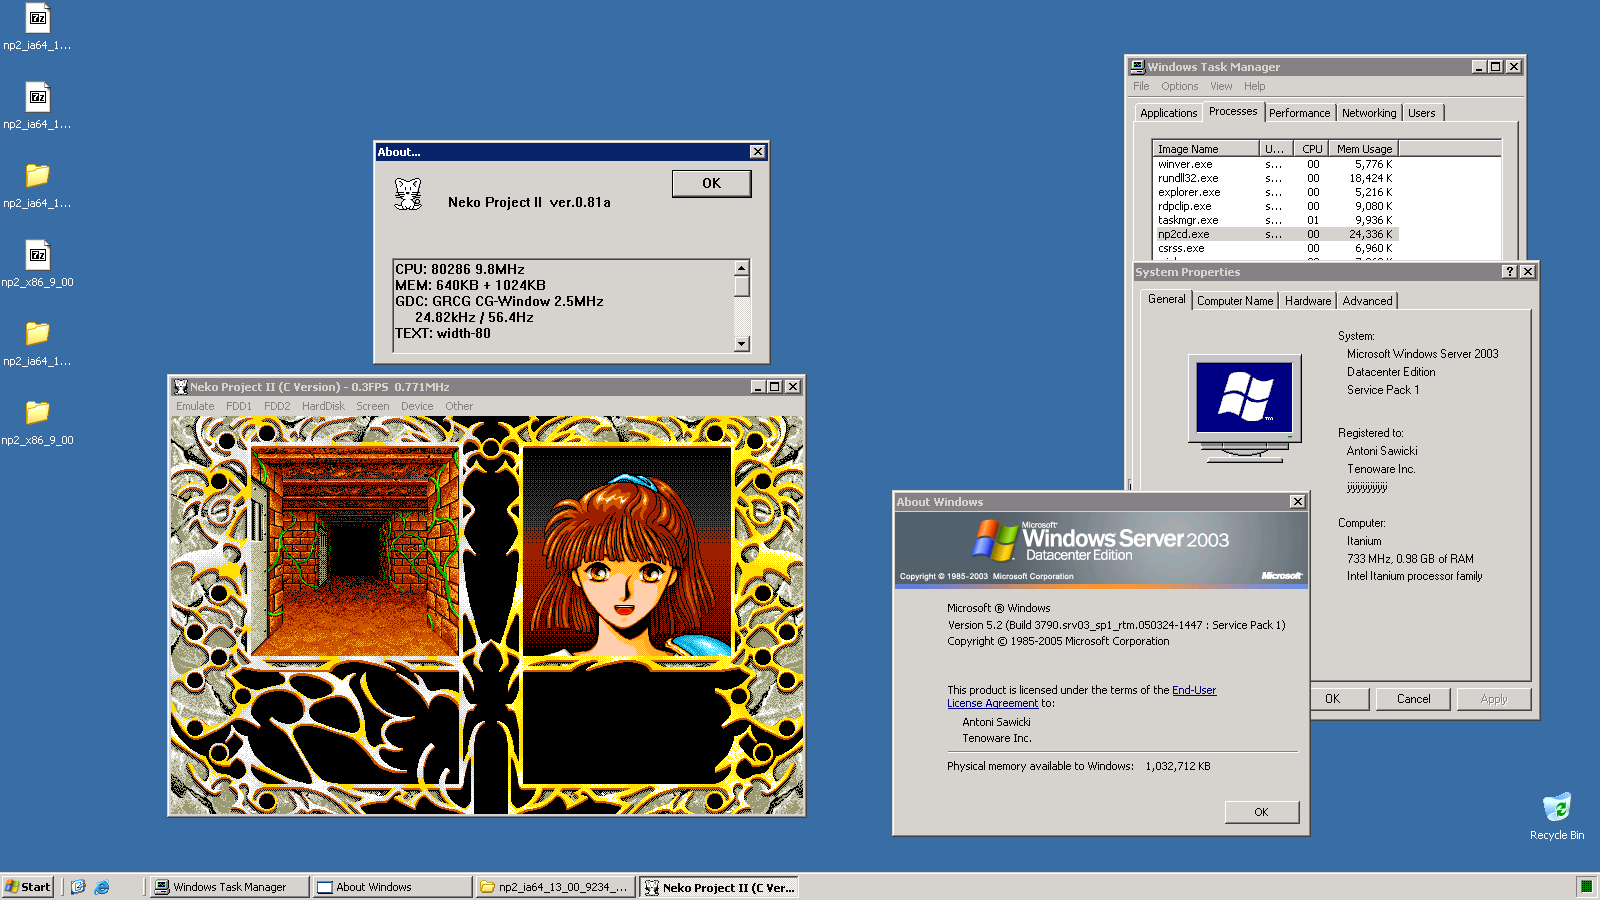Open Task Manager Help menu
1600x900 pixels.
1254,86
